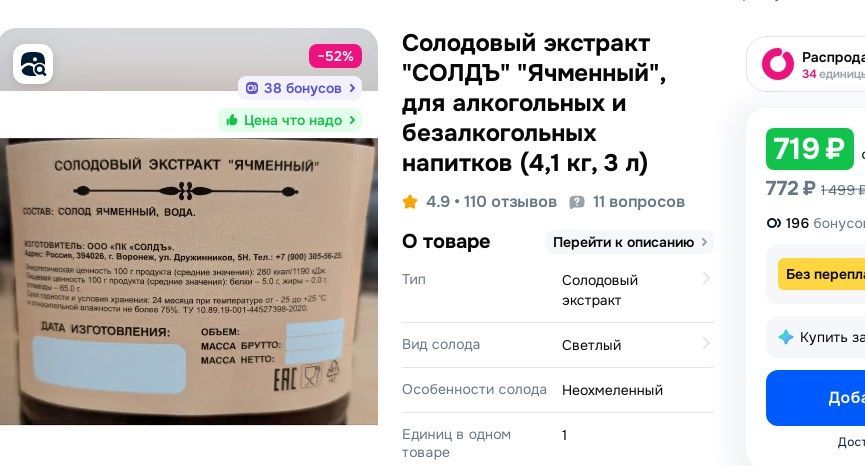This screenshot has height=466, width=865.
Task: Select the green 719 ₽ price
Action: point(809,149)
